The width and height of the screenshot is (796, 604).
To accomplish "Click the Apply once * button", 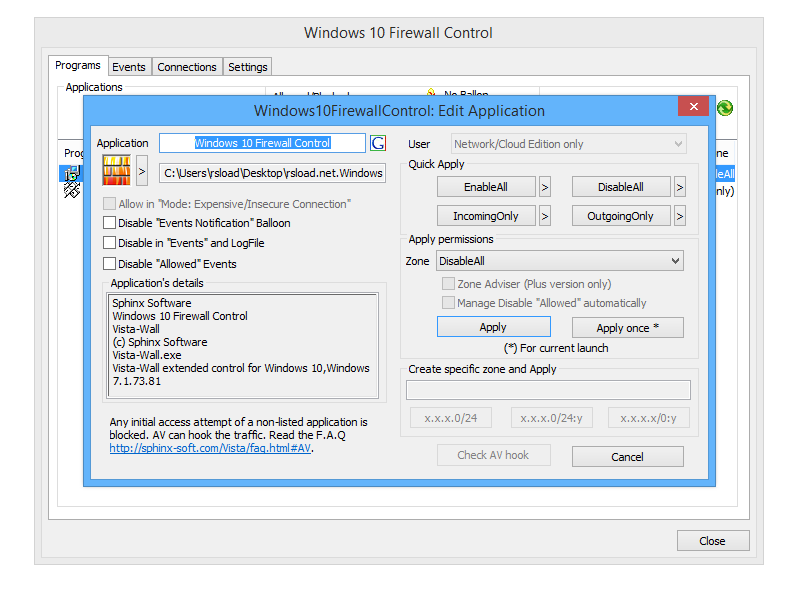I will point(627,327).
